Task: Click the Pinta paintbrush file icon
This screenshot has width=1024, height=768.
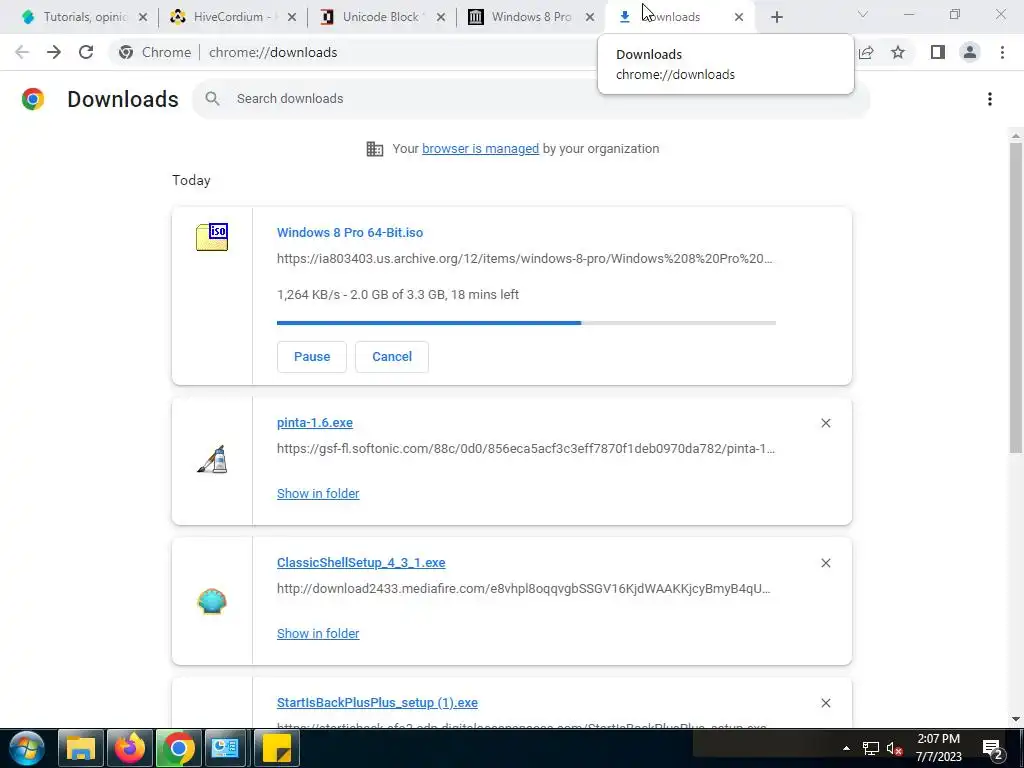Action: pos(212,459)
